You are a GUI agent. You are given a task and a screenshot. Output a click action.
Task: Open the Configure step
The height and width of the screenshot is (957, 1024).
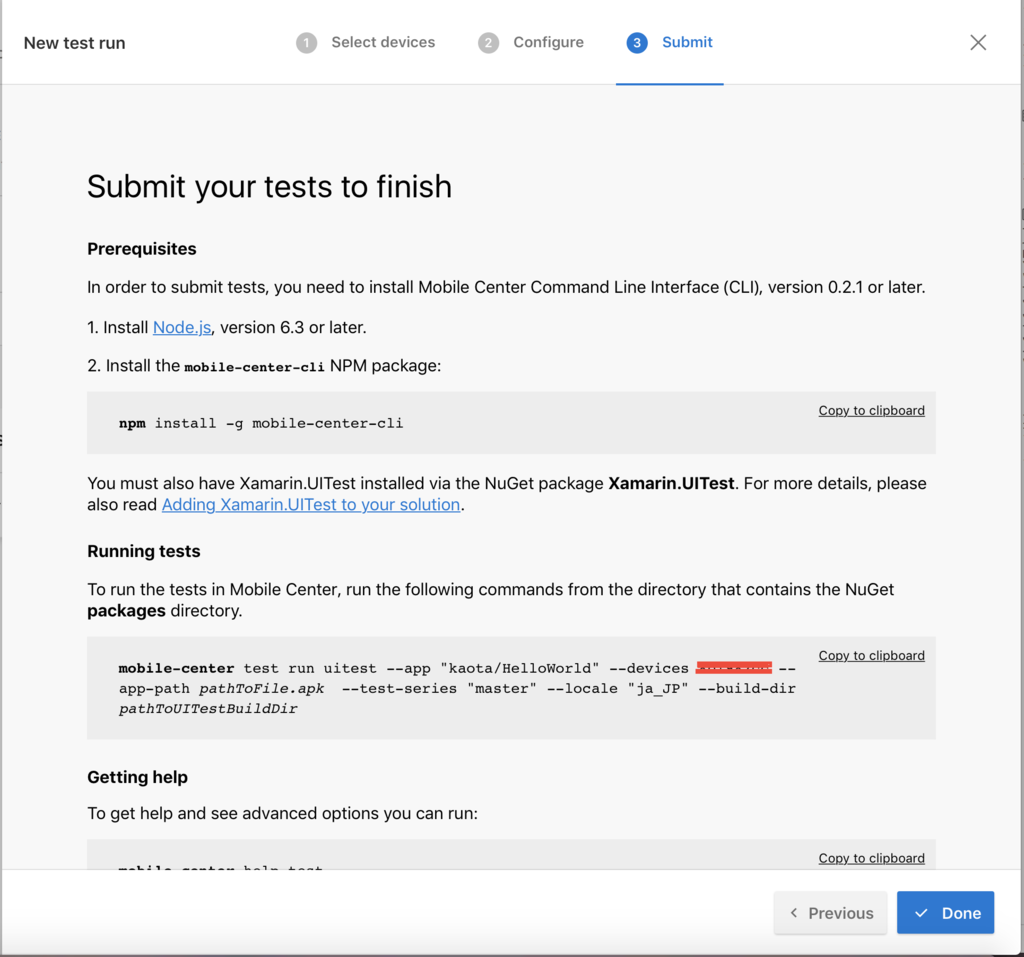click(548, 42)
